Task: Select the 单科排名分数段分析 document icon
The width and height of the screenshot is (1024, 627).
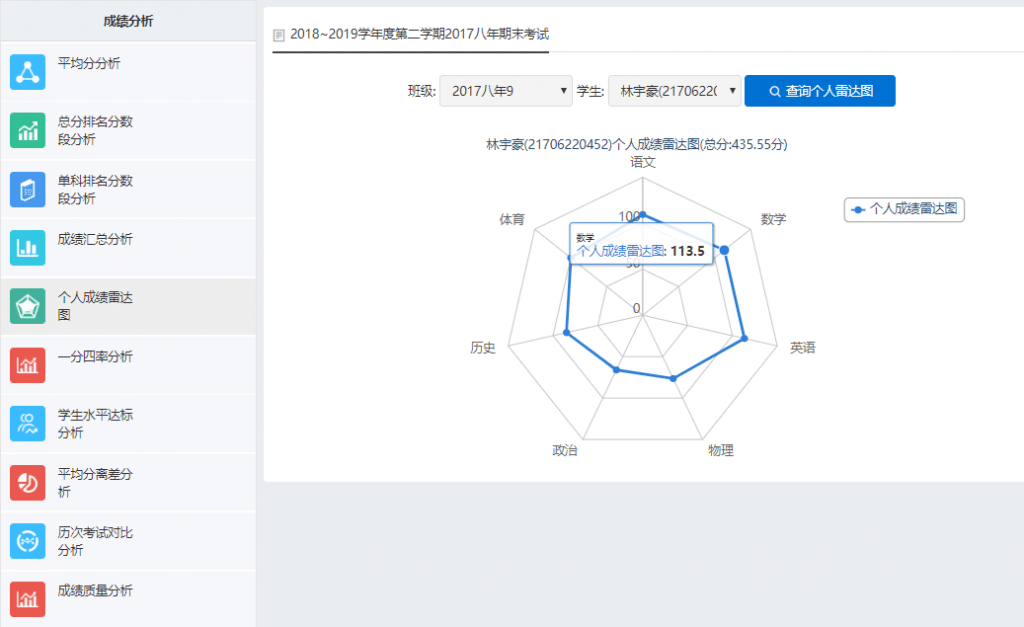Action: pos(28,190)
